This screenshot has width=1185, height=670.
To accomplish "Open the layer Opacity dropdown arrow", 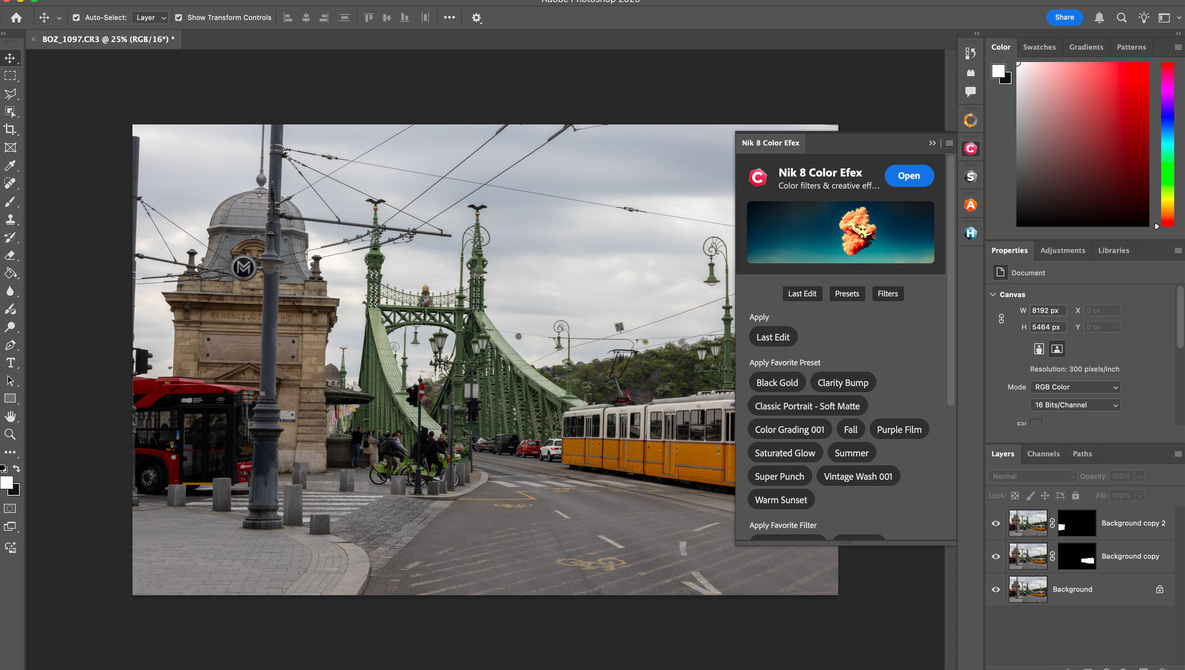I will tap(1139, 476).
